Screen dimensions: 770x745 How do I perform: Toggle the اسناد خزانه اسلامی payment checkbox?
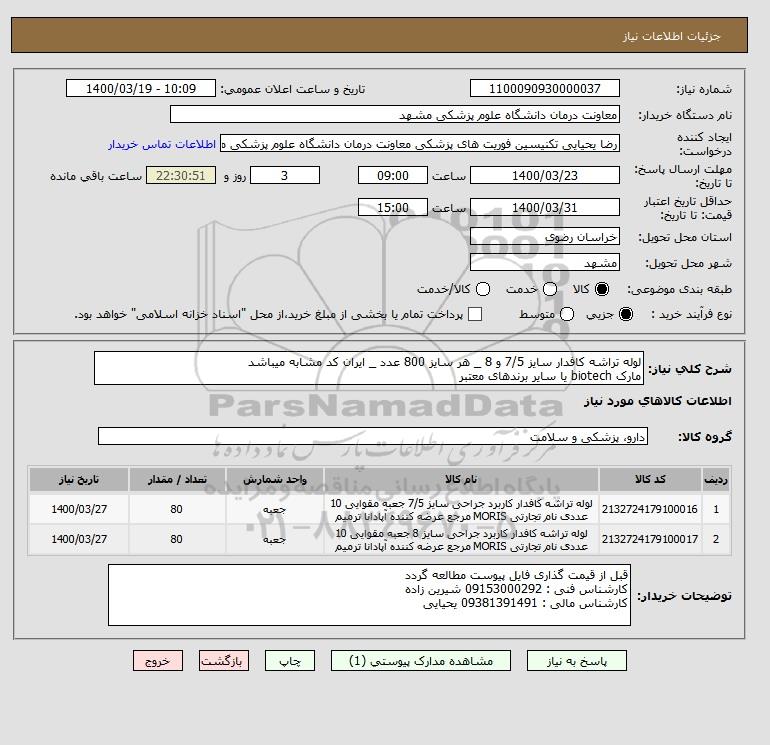click(475, 314)
